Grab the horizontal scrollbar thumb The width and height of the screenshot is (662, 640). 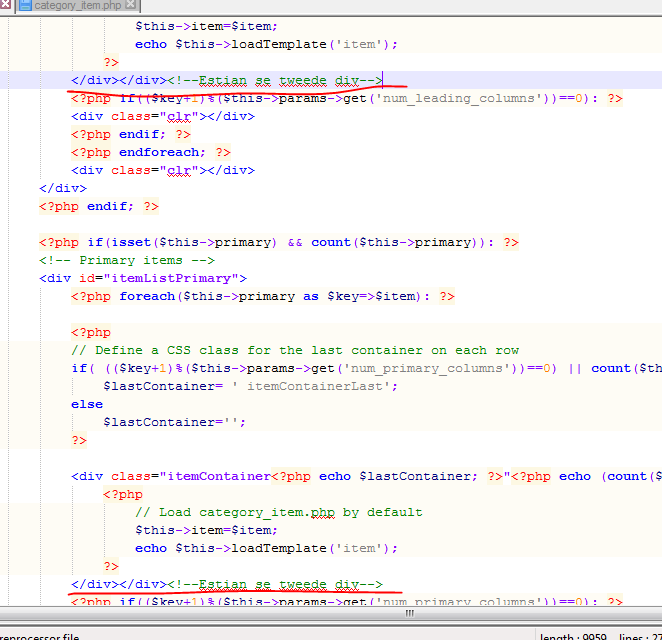410,613
